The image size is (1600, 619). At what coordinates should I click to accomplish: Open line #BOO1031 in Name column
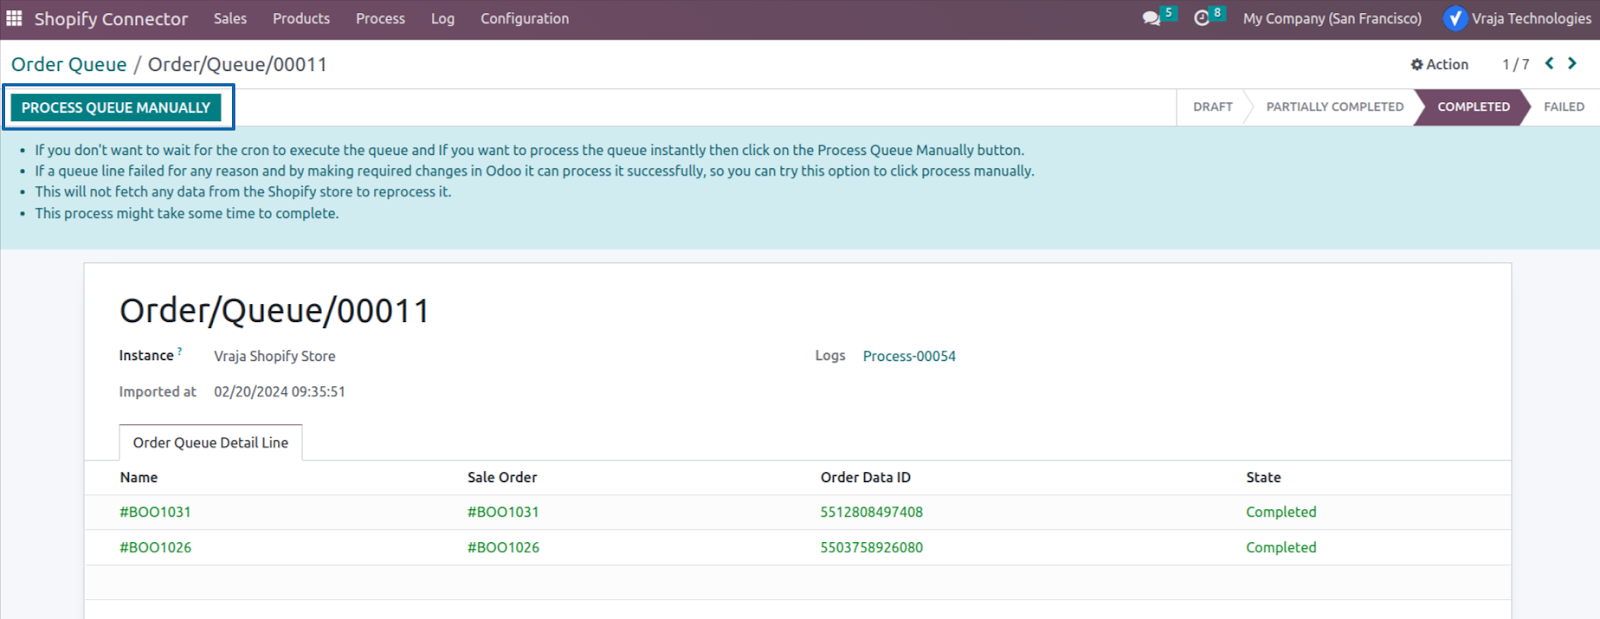tap(155, 512)
